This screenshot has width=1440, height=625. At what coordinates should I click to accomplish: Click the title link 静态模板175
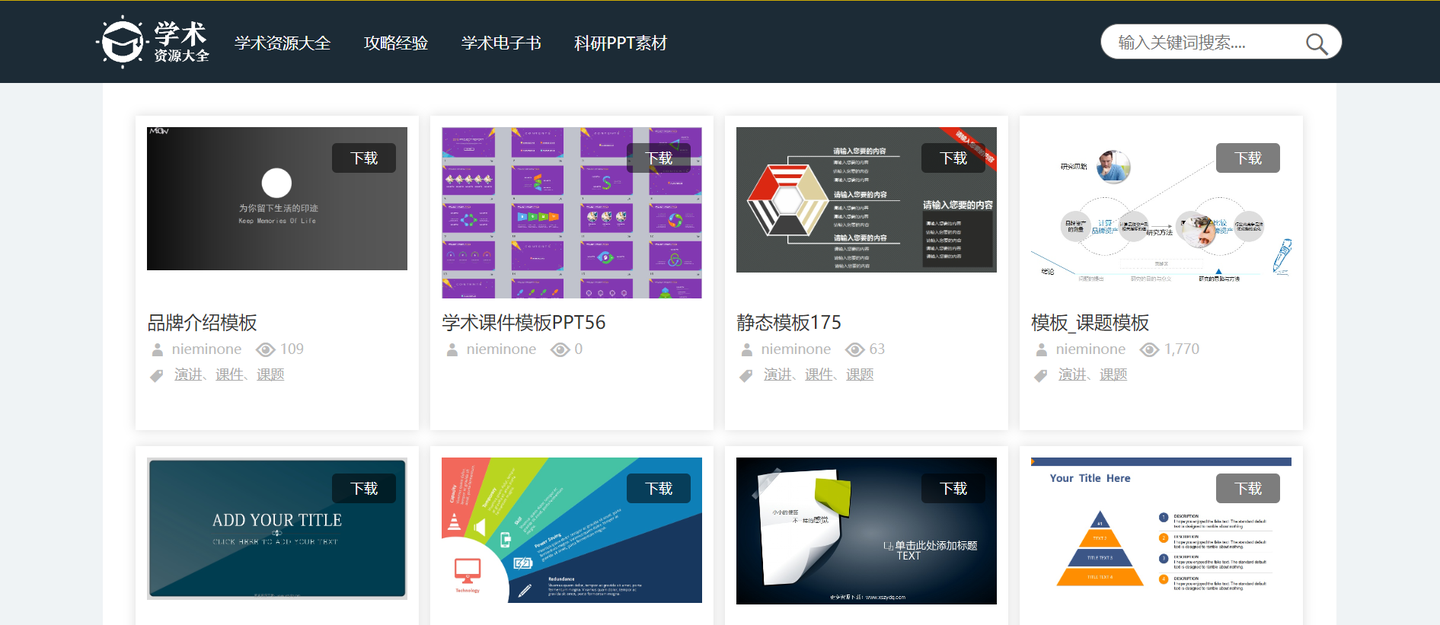[x=786, y=322]
